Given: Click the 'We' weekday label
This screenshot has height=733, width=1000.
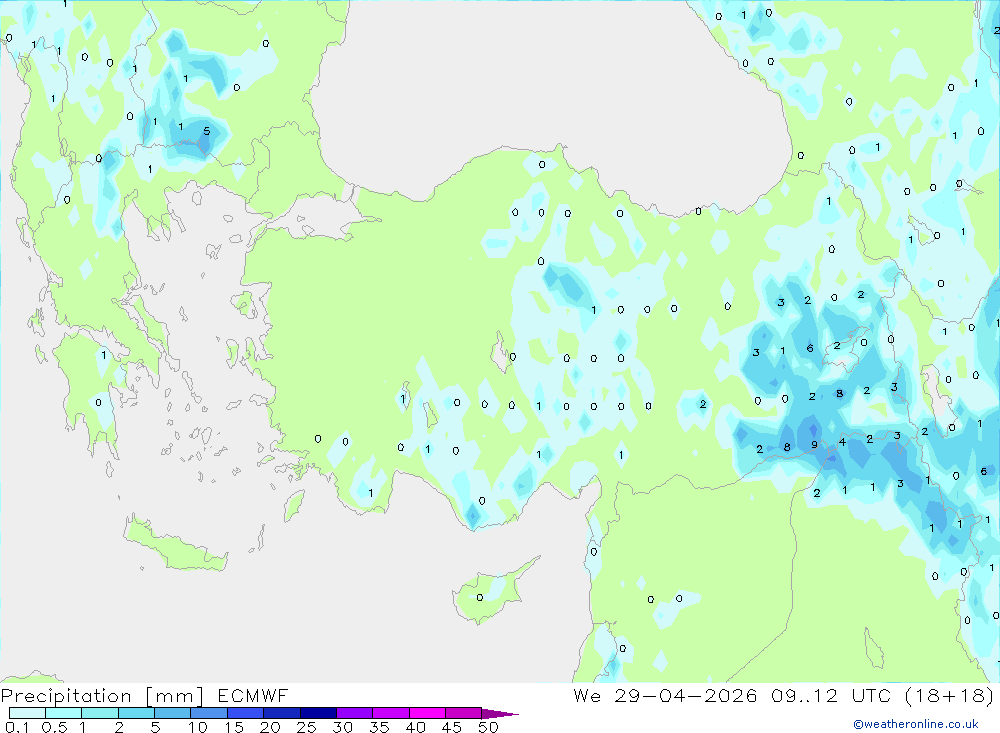Looking at the screenshot, I should pos(587,695).
